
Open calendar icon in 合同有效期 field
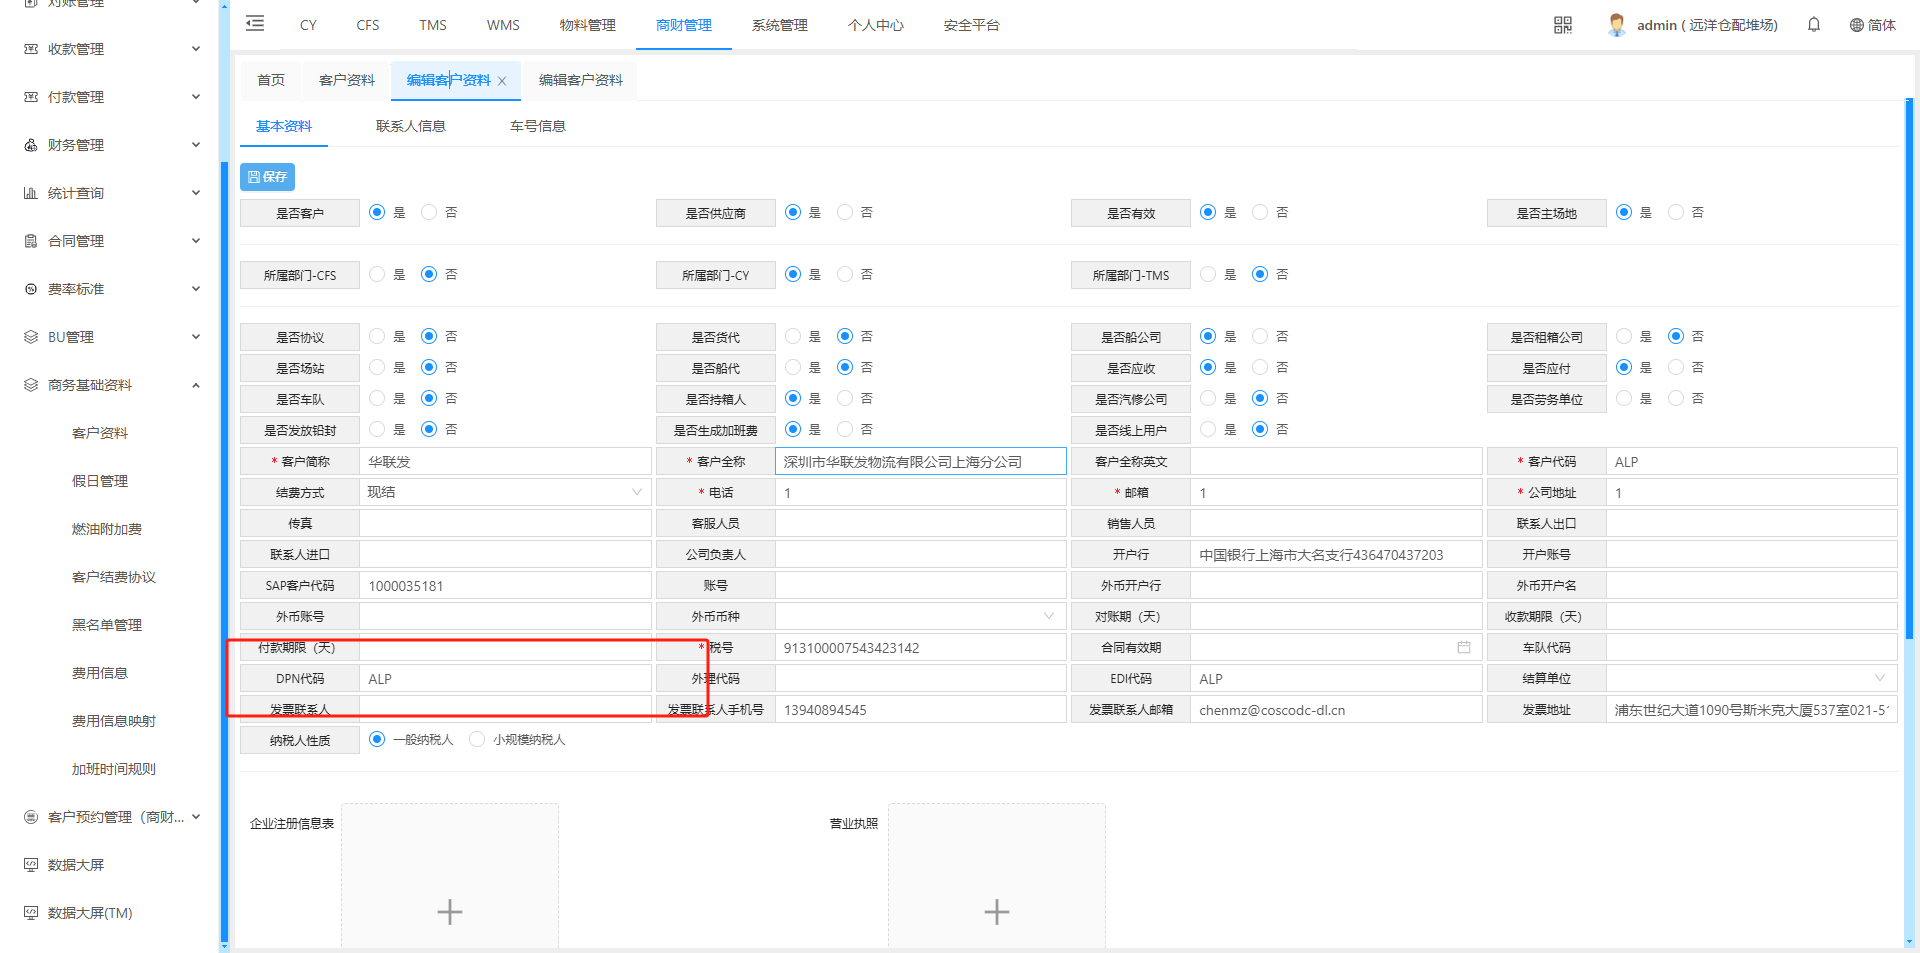[x=1463, y=648]
